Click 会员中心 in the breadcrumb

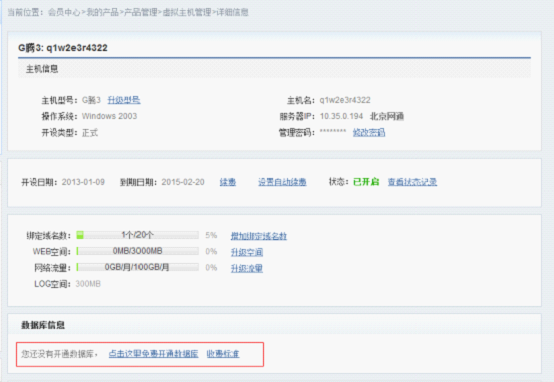tap(64, 12)
